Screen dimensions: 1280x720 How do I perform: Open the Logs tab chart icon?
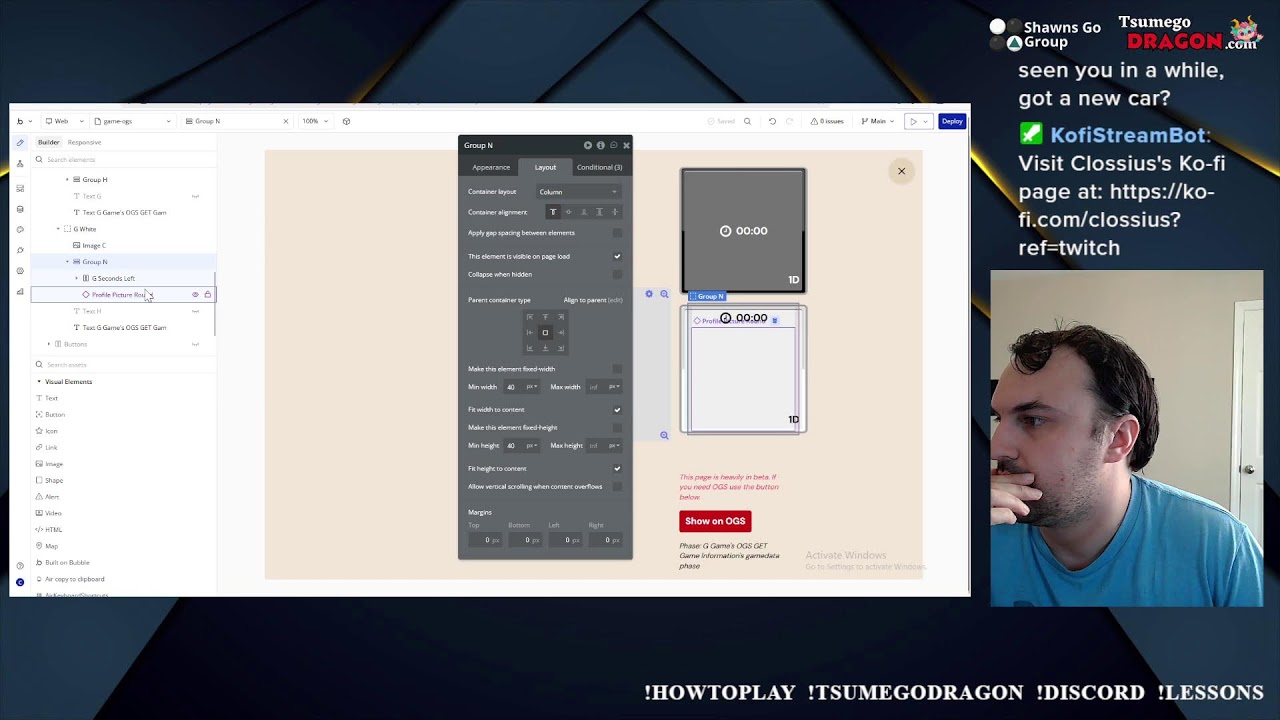[x=20, y=292]
